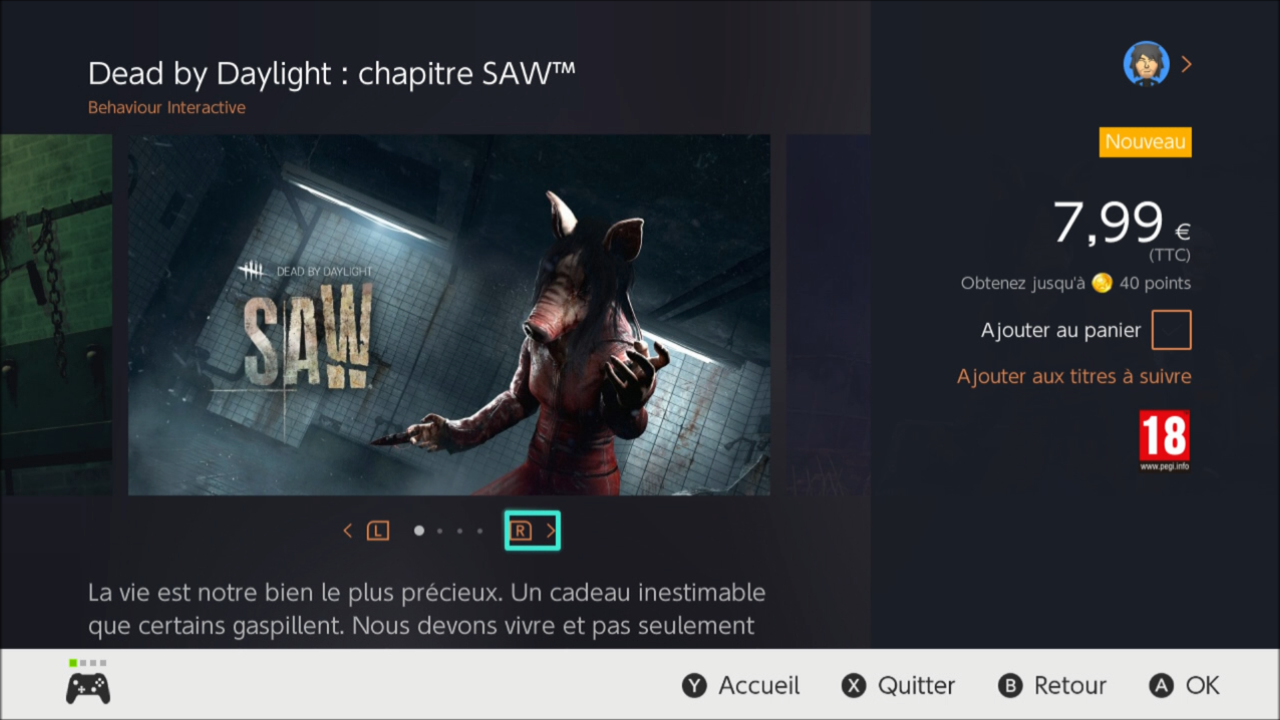Select the R shoulder button icon

[520, 531]
